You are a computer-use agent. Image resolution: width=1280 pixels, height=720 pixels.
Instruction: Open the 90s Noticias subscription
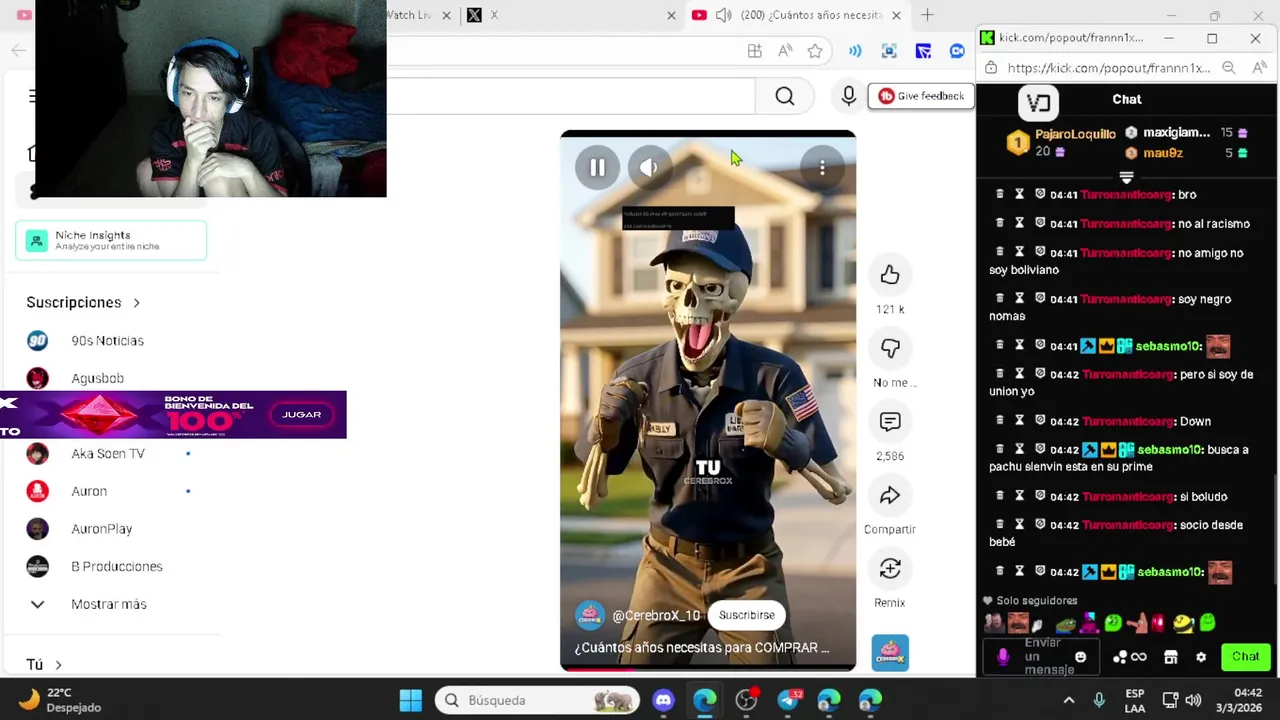108,341
